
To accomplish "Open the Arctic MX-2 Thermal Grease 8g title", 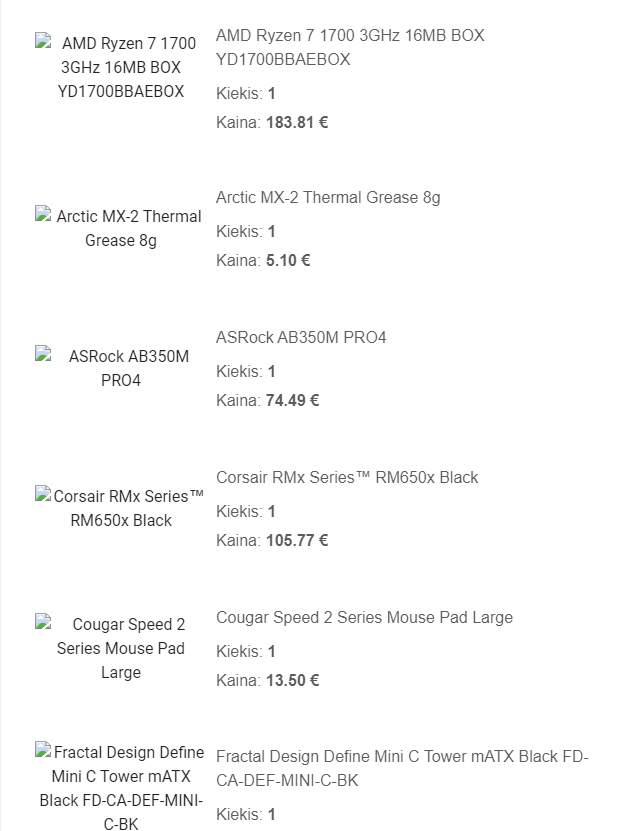I will tap(328, 197).
